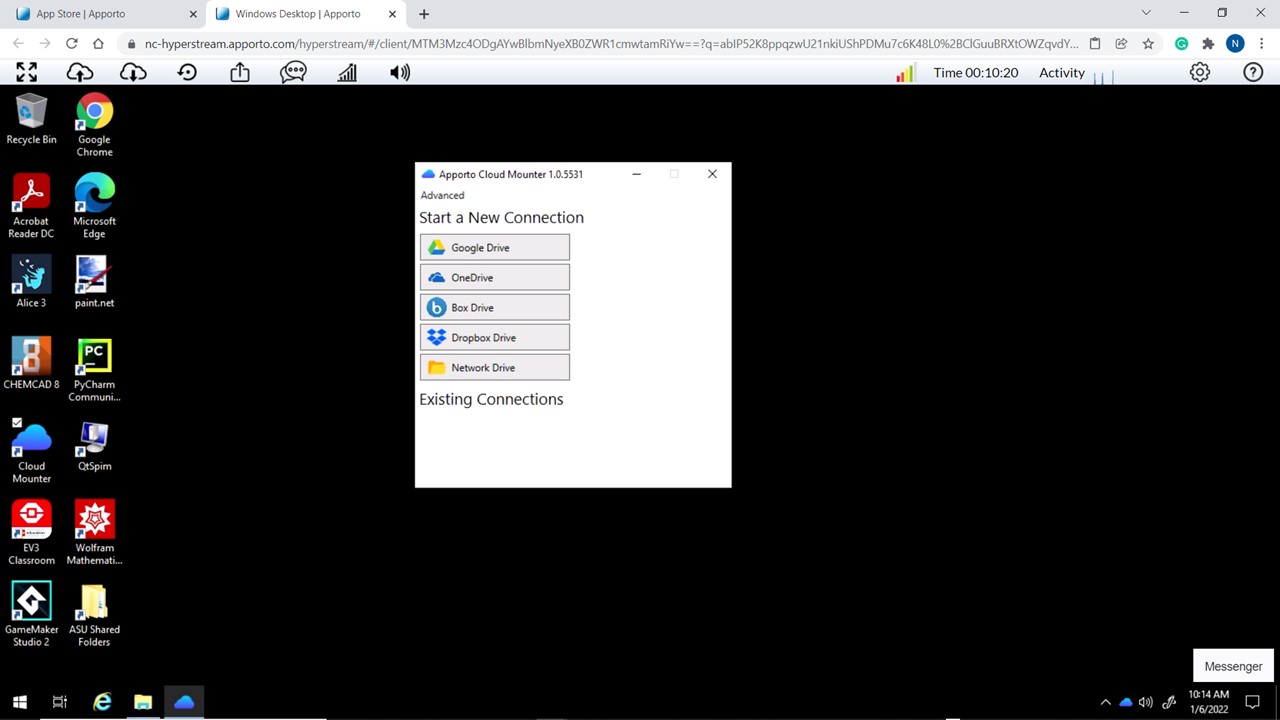This screenshot has width=1280, height=720.
Task: Open Windows notification center icon
Action: click(1252, 702)
